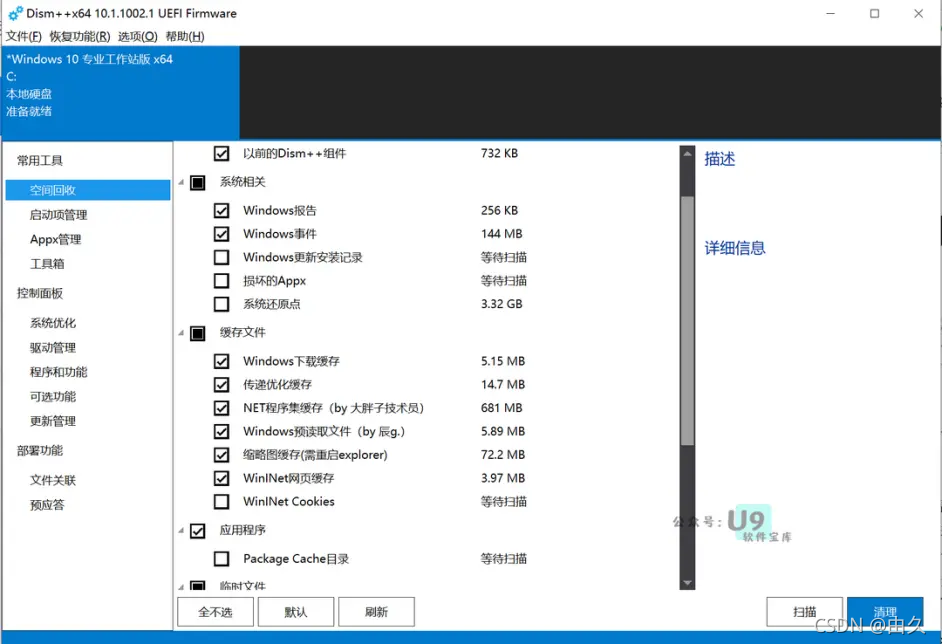
Task: Open the 选项(O) menu
Action: pos(138,37)
